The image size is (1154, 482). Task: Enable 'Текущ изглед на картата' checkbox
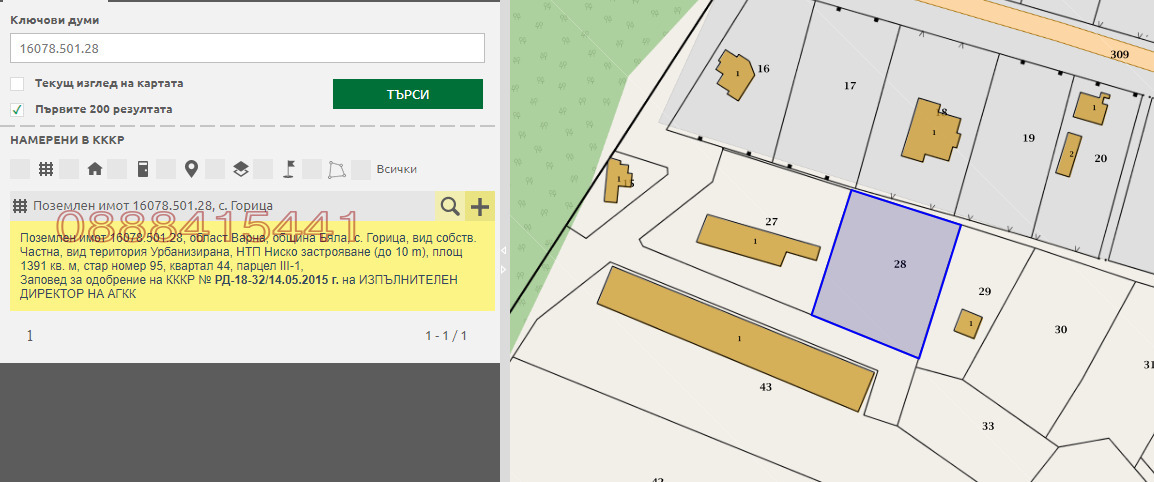pyautogui.click(x=17, y=84)
